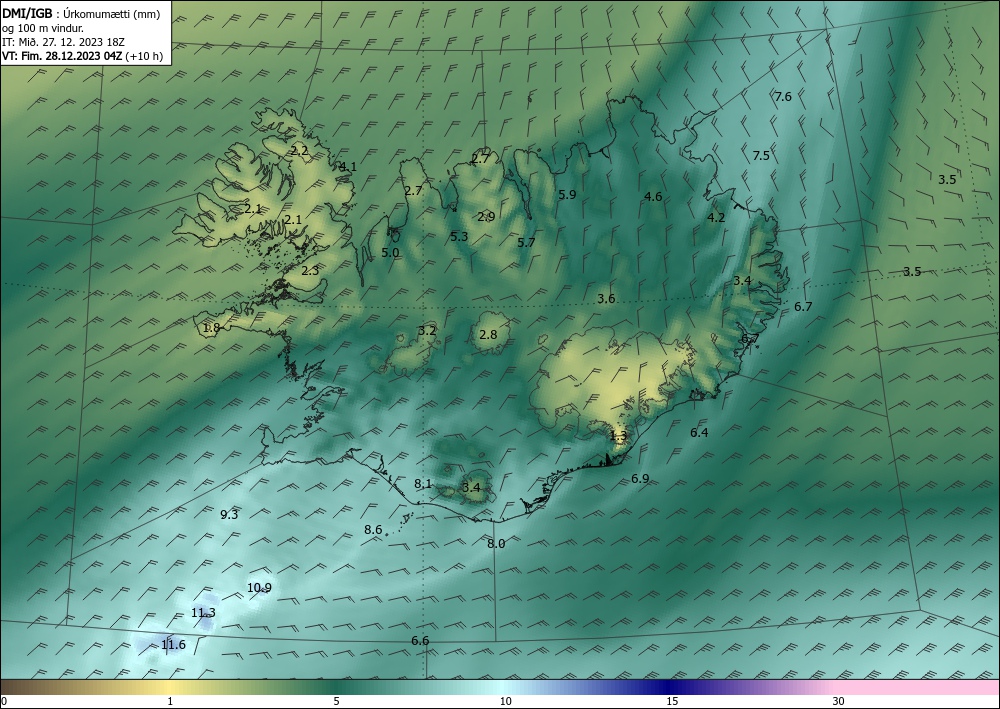The image size is (1000, 709).
Task: Select the 2.9 value label
Action: pyautogui.click(x=486, y=216)
